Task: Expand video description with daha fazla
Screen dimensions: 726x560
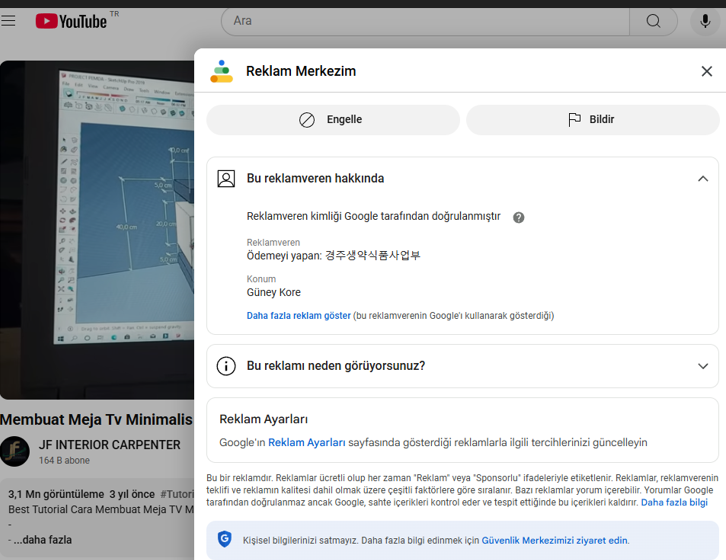Action: click(42, 540)
